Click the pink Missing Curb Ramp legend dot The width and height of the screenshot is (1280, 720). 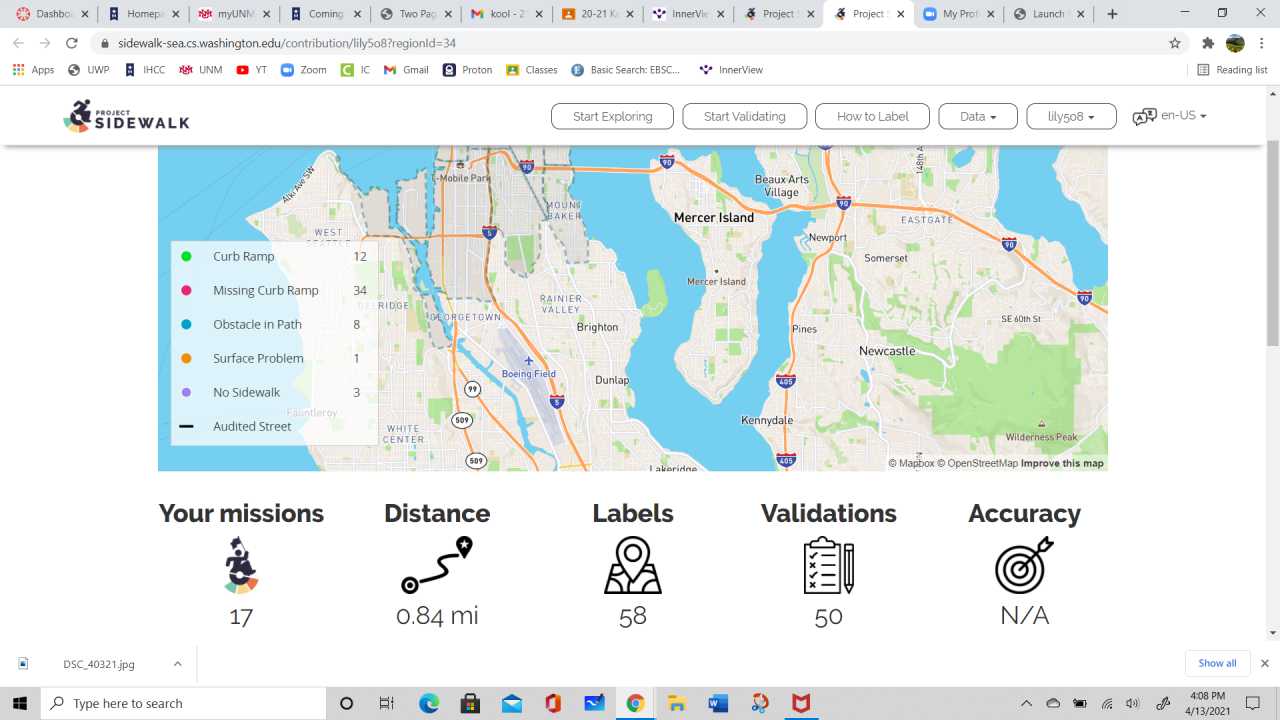pos(186,290)
